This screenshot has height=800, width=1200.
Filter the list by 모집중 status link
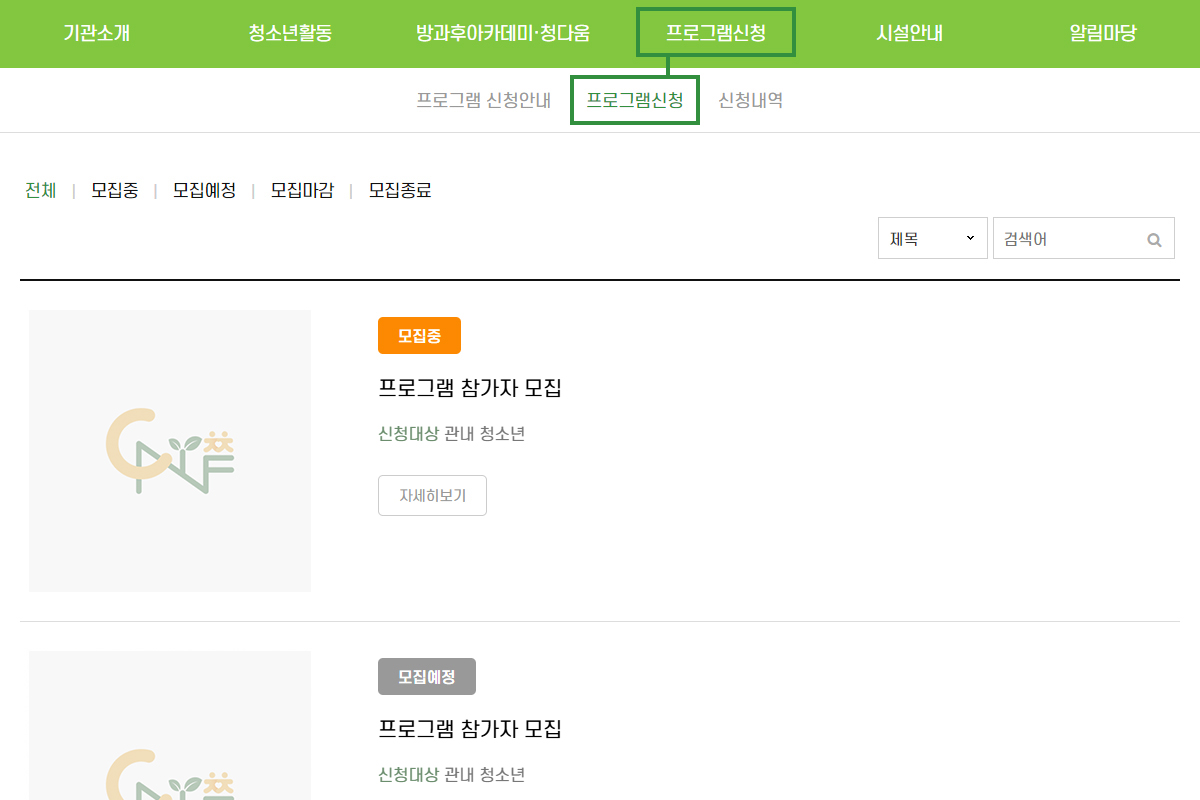(114, 190)
